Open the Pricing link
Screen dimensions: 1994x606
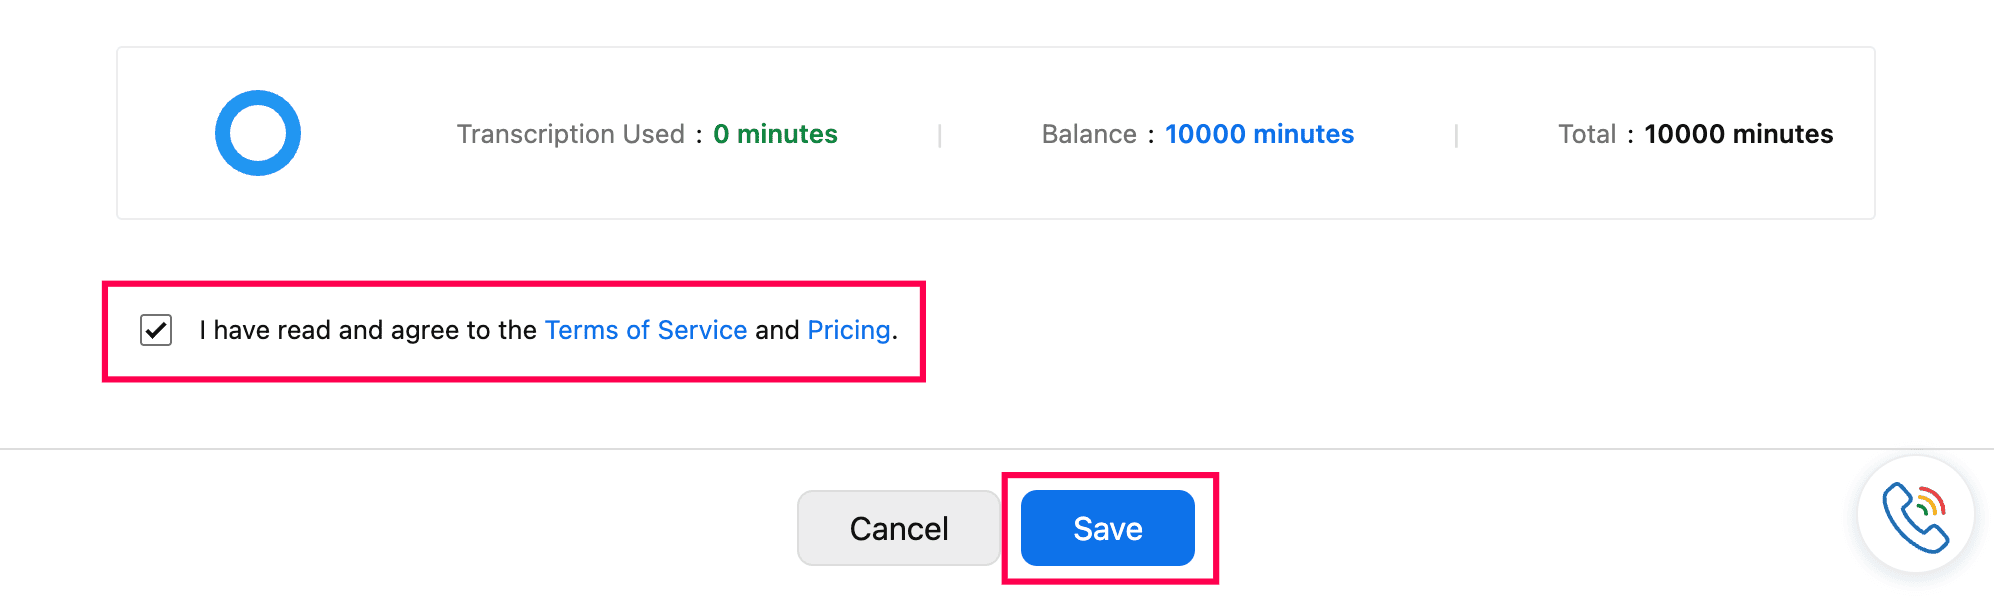click(x=848, y=330)
